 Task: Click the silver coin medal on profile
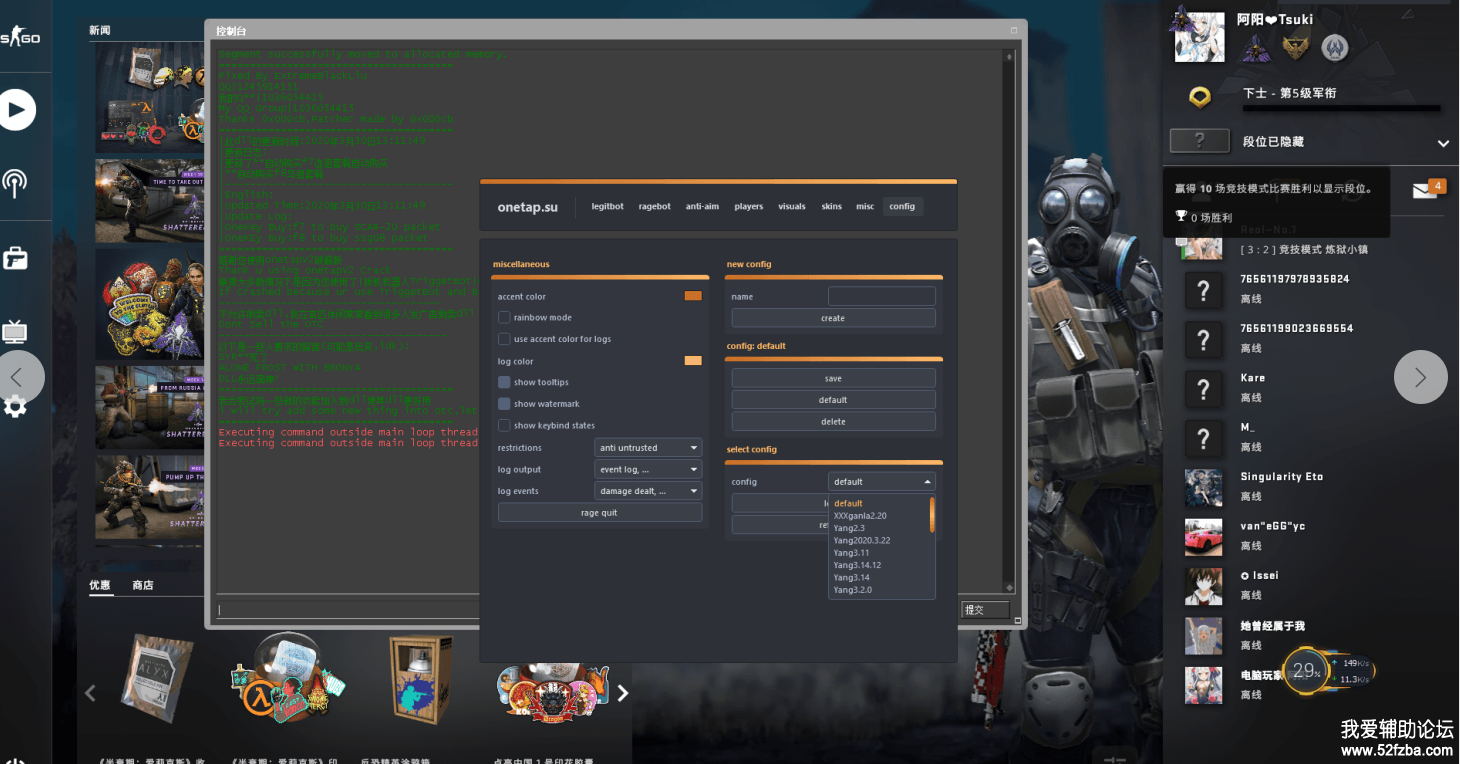tap(1335, 47)
